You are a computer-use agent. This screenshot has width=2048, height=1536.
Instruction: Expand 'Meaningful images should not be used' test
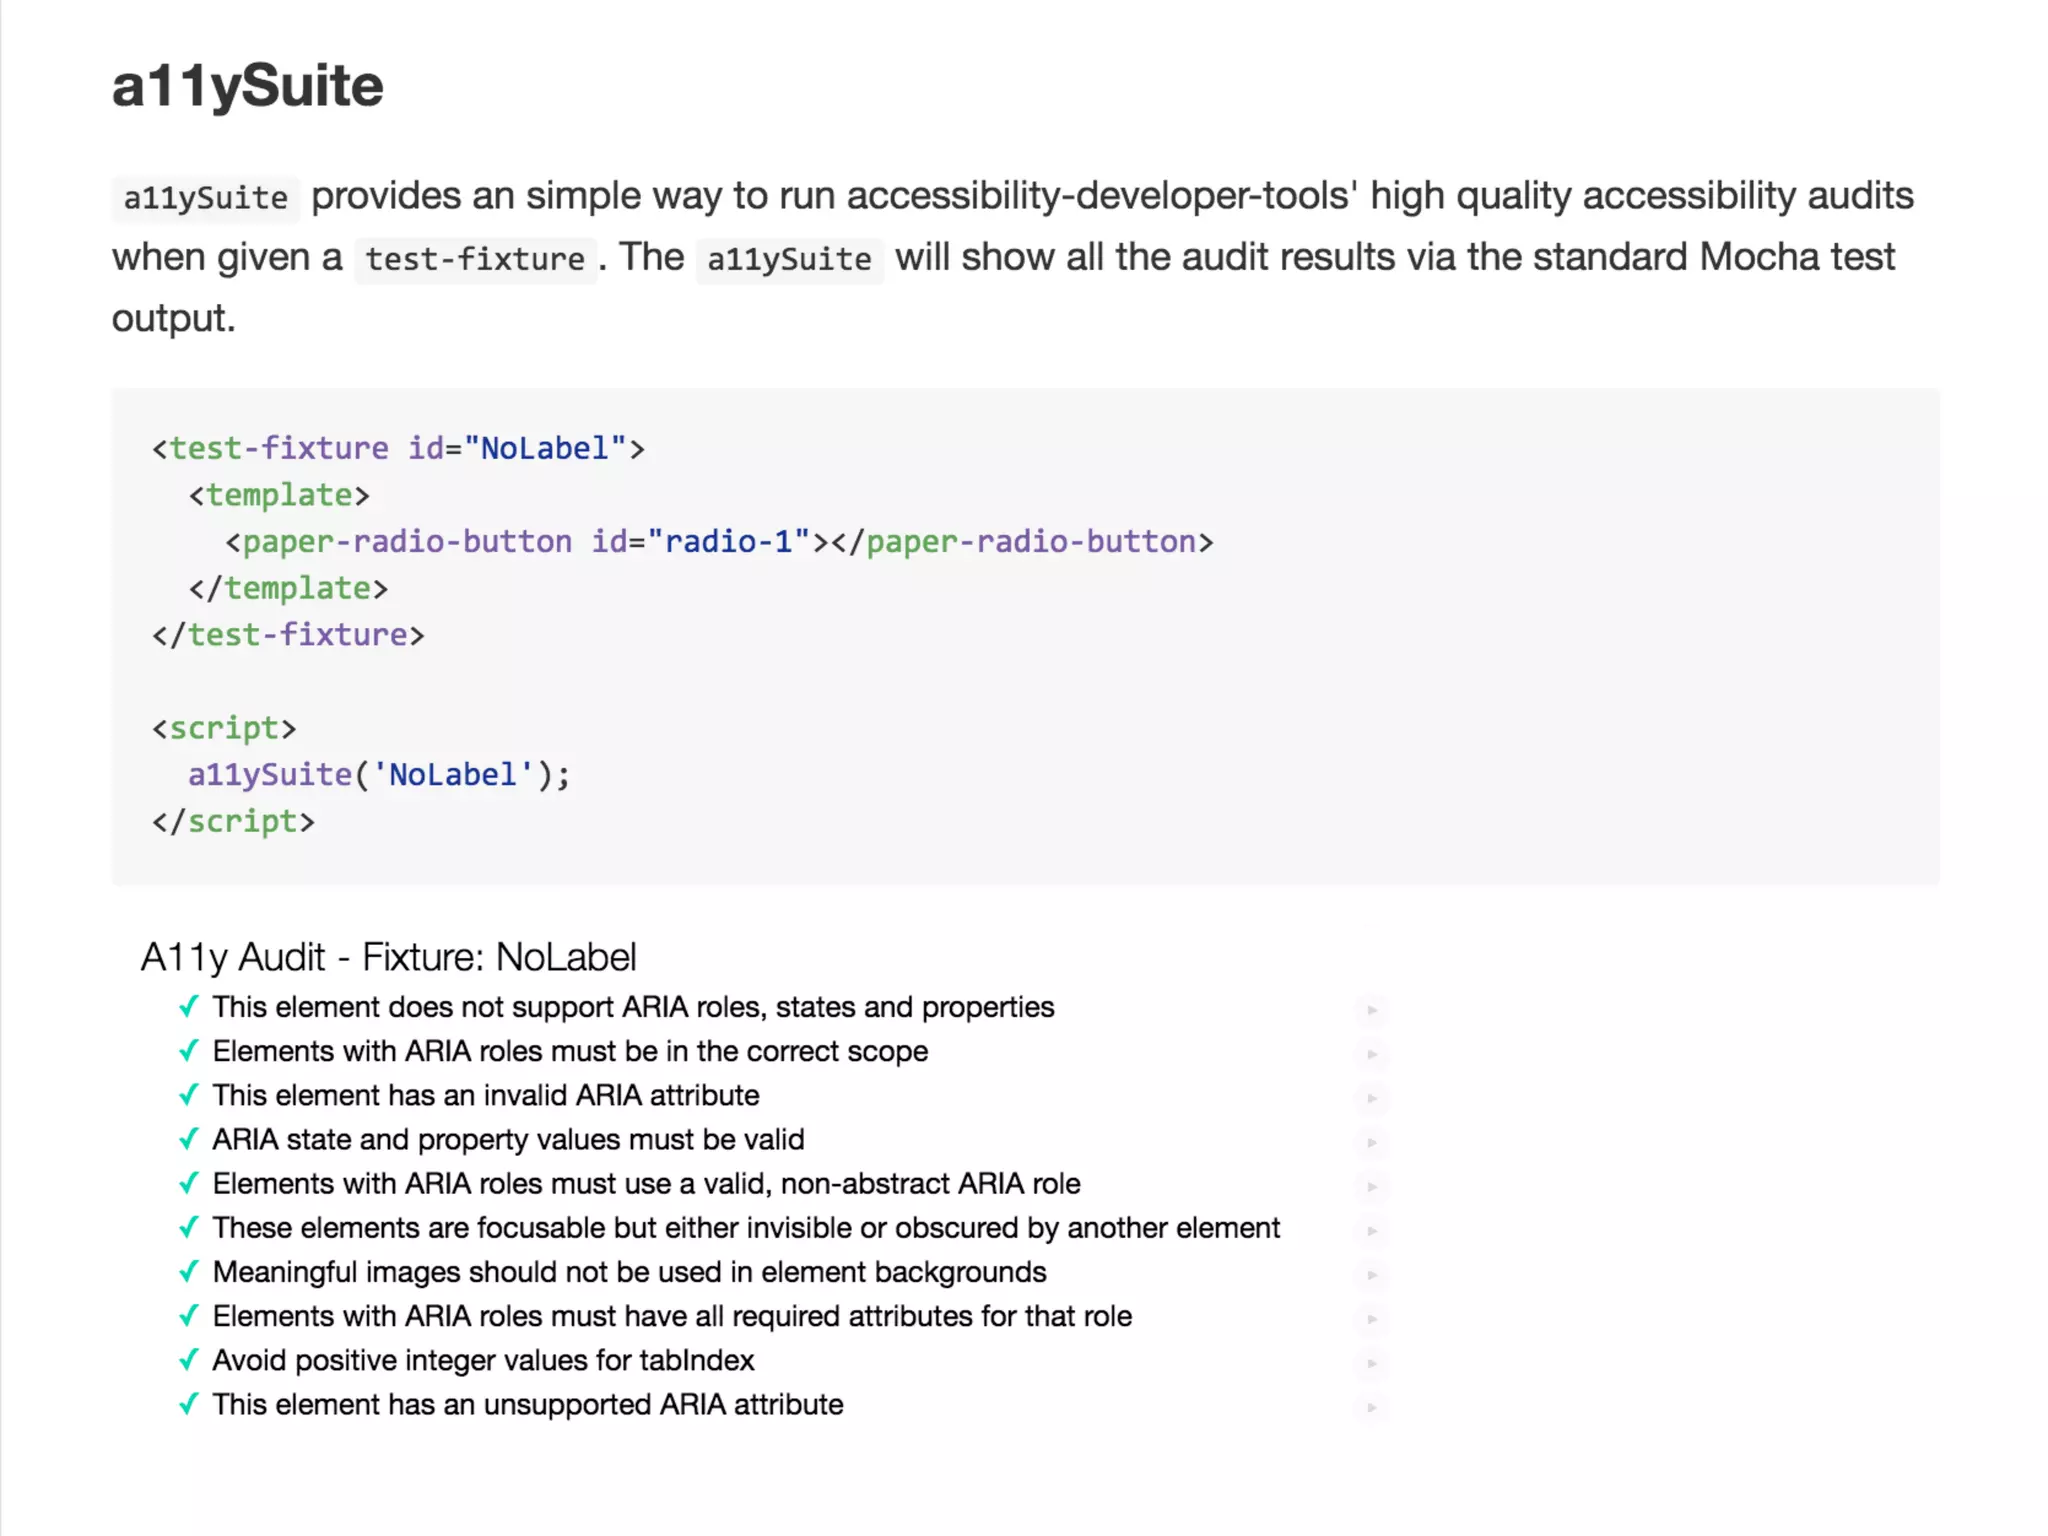coord(629,1272)
